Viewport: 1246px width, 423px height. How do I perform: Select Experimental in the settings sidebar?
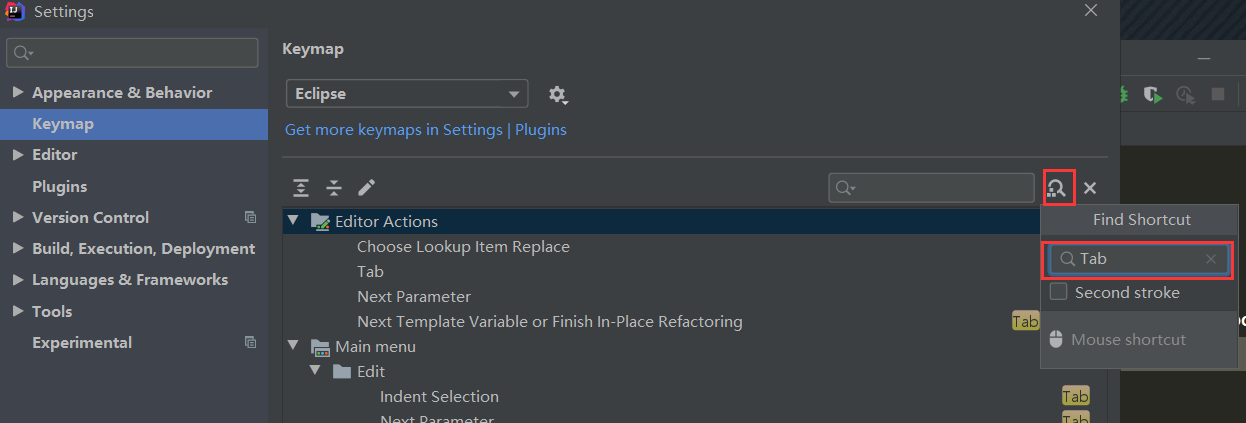coord(81,342)
